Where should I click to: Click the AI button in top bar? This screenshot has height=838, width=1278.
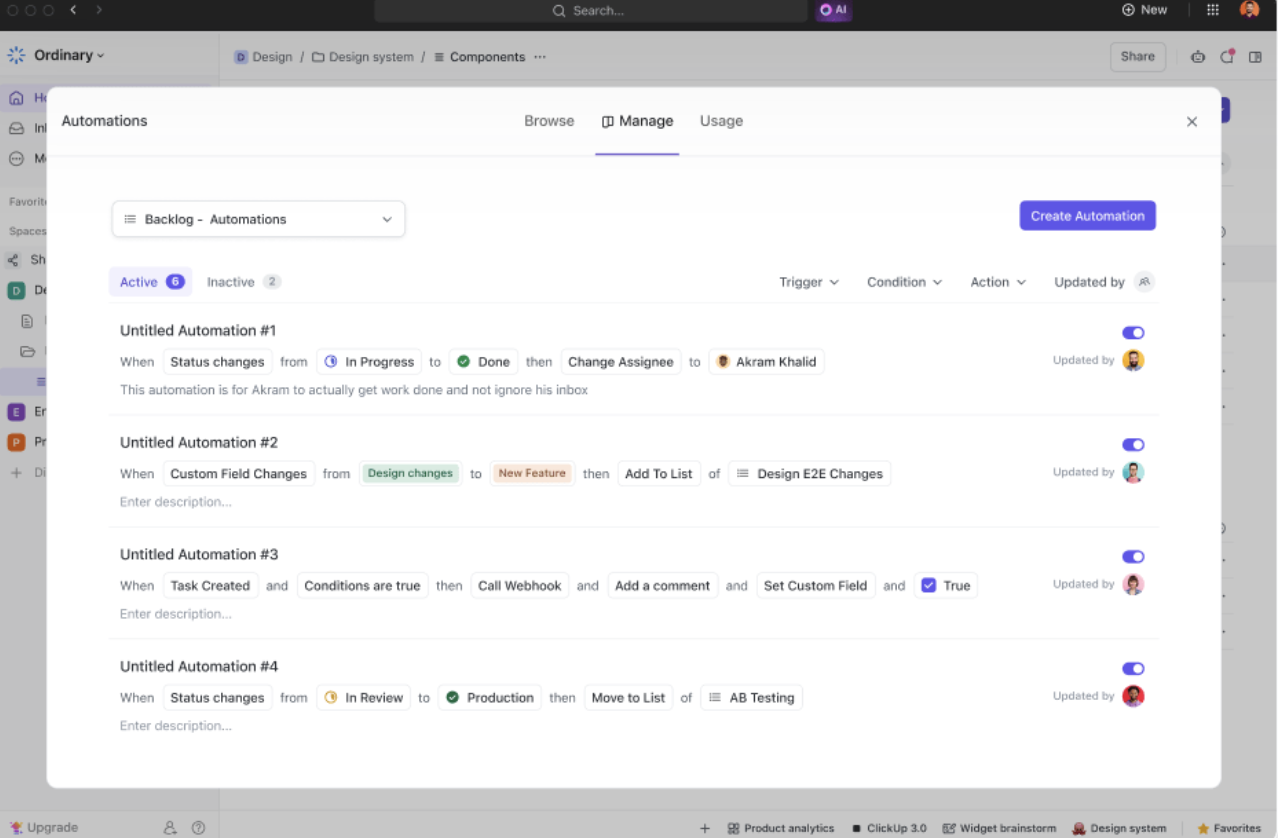point(834,10)
